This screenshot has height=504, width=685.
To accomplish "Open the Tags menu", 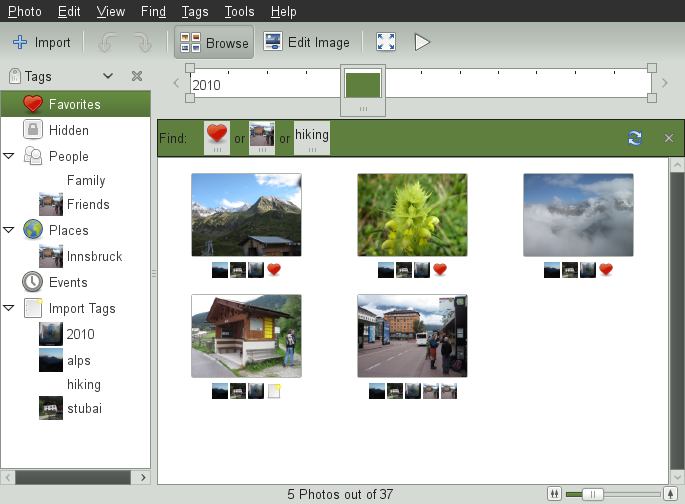I will point(195,12).
